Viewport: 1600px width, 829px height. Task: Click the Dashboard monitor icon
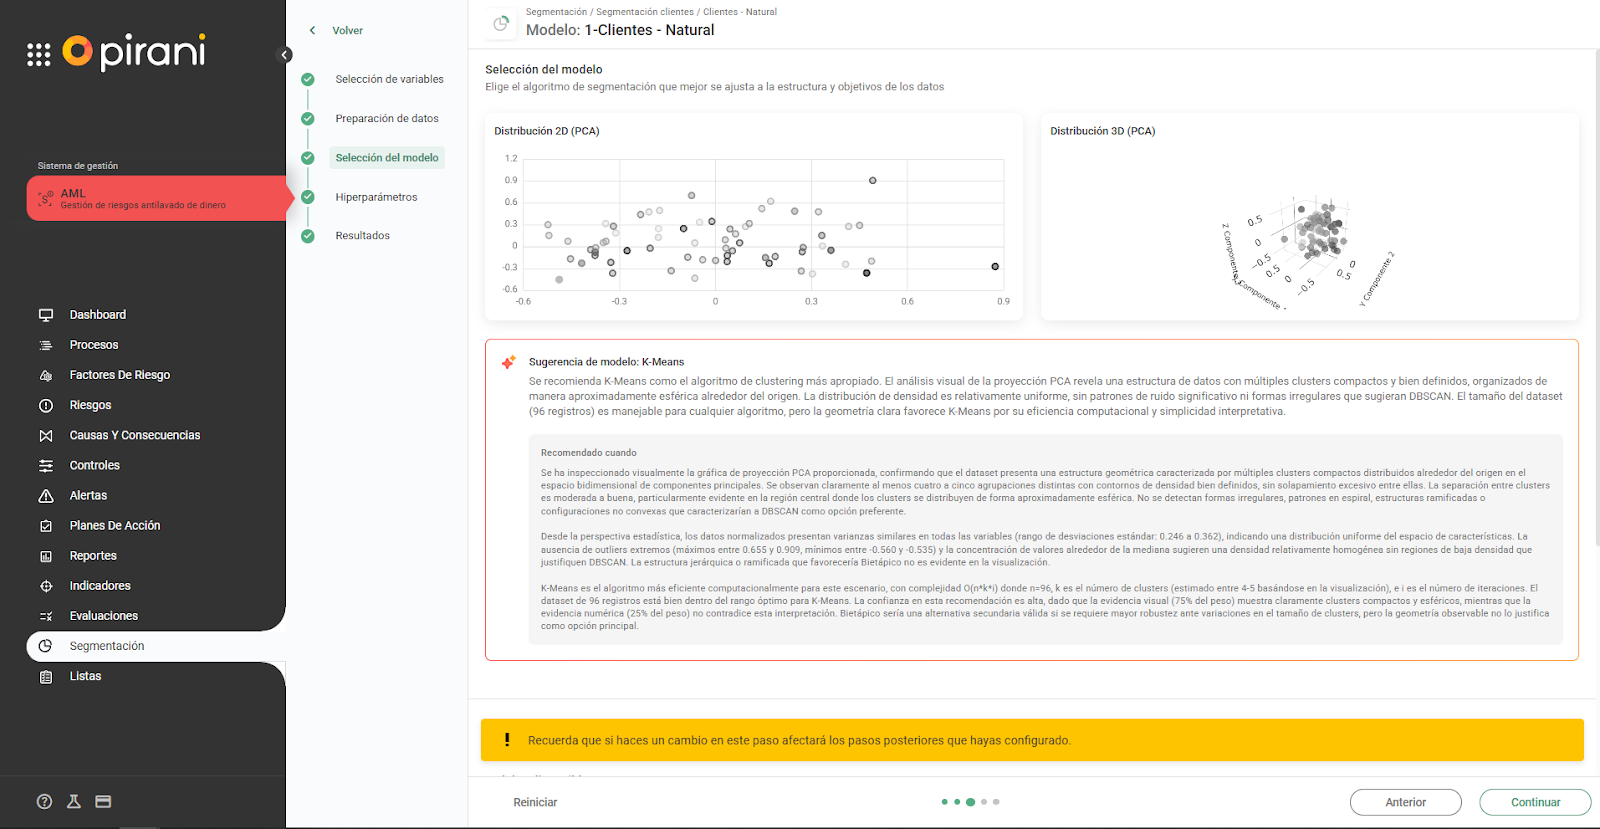(x=46, y=315)
